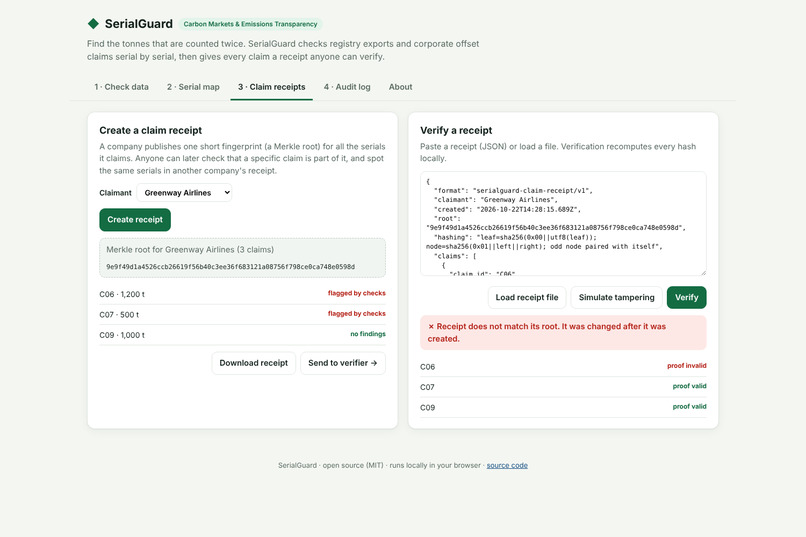Click the green Verify button
The image size is (806, 537).
tap(686, 298)
